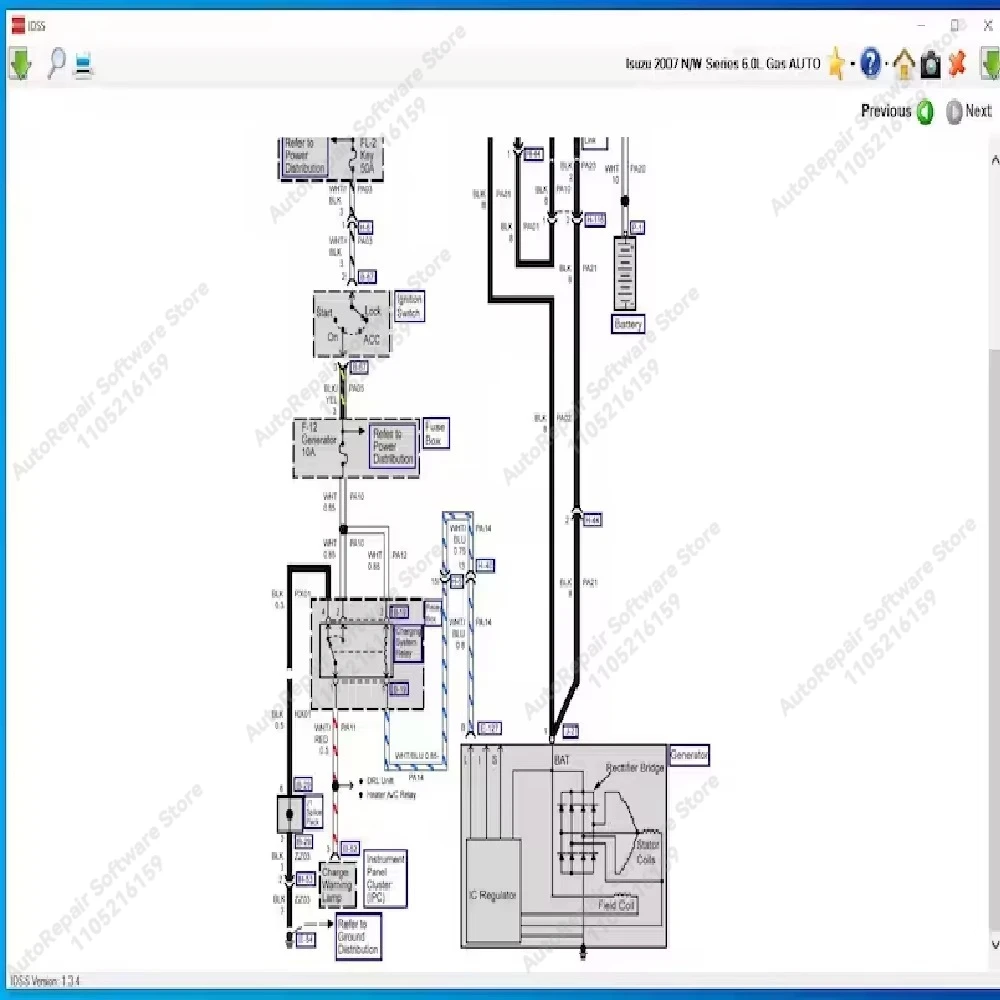Image resolution: width=1000 pixels, height=1000 pixels.
Task: Select connector label H-116
Action: [594, 219]
